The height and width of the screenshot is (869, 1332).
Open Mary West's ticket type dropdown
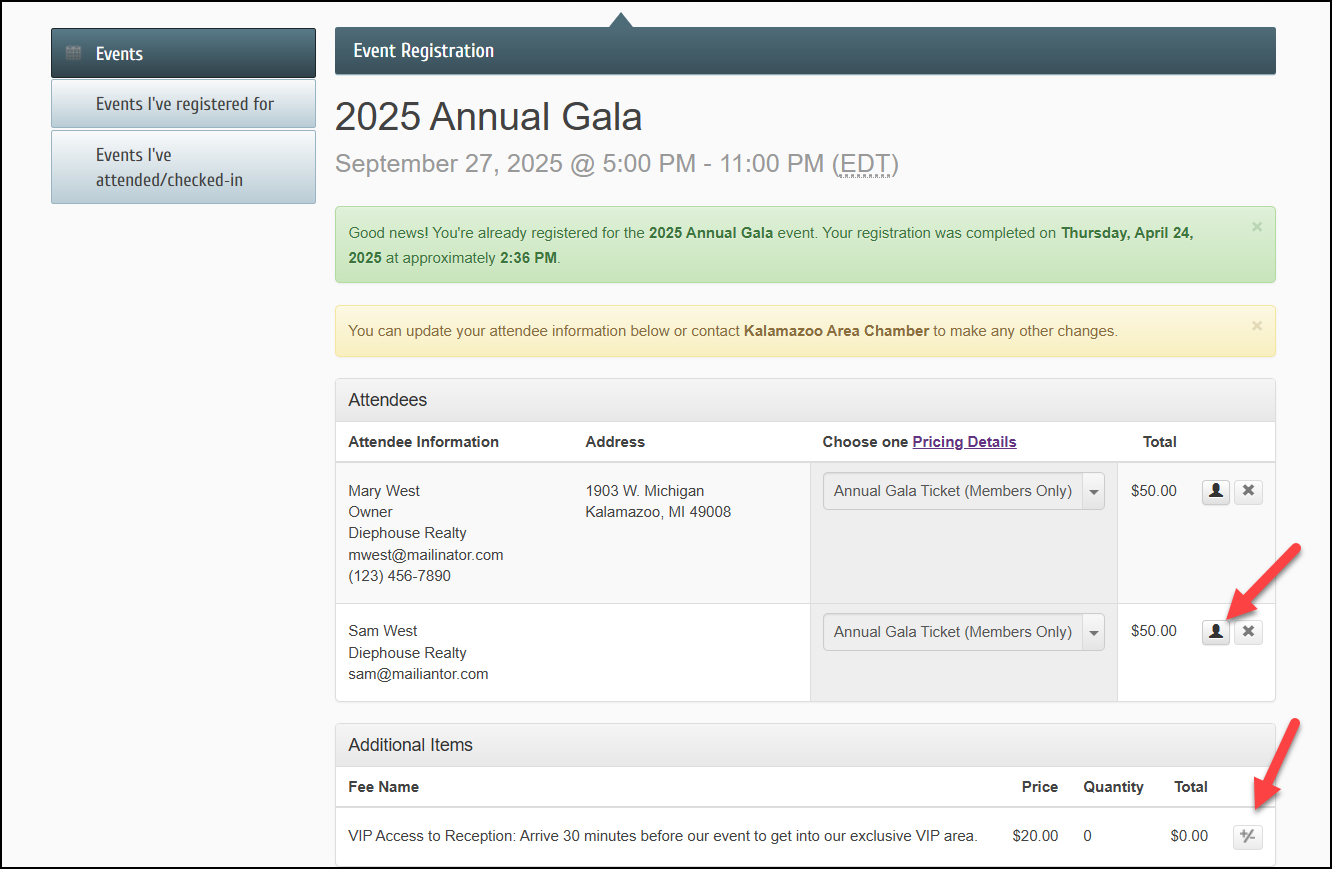point(963,491)
